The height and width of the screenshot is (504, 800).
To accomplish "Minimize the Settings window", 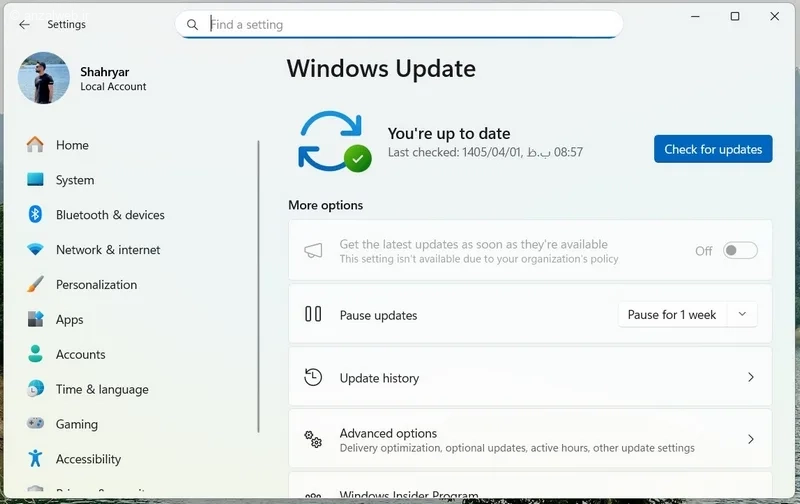I will (695, 16).
